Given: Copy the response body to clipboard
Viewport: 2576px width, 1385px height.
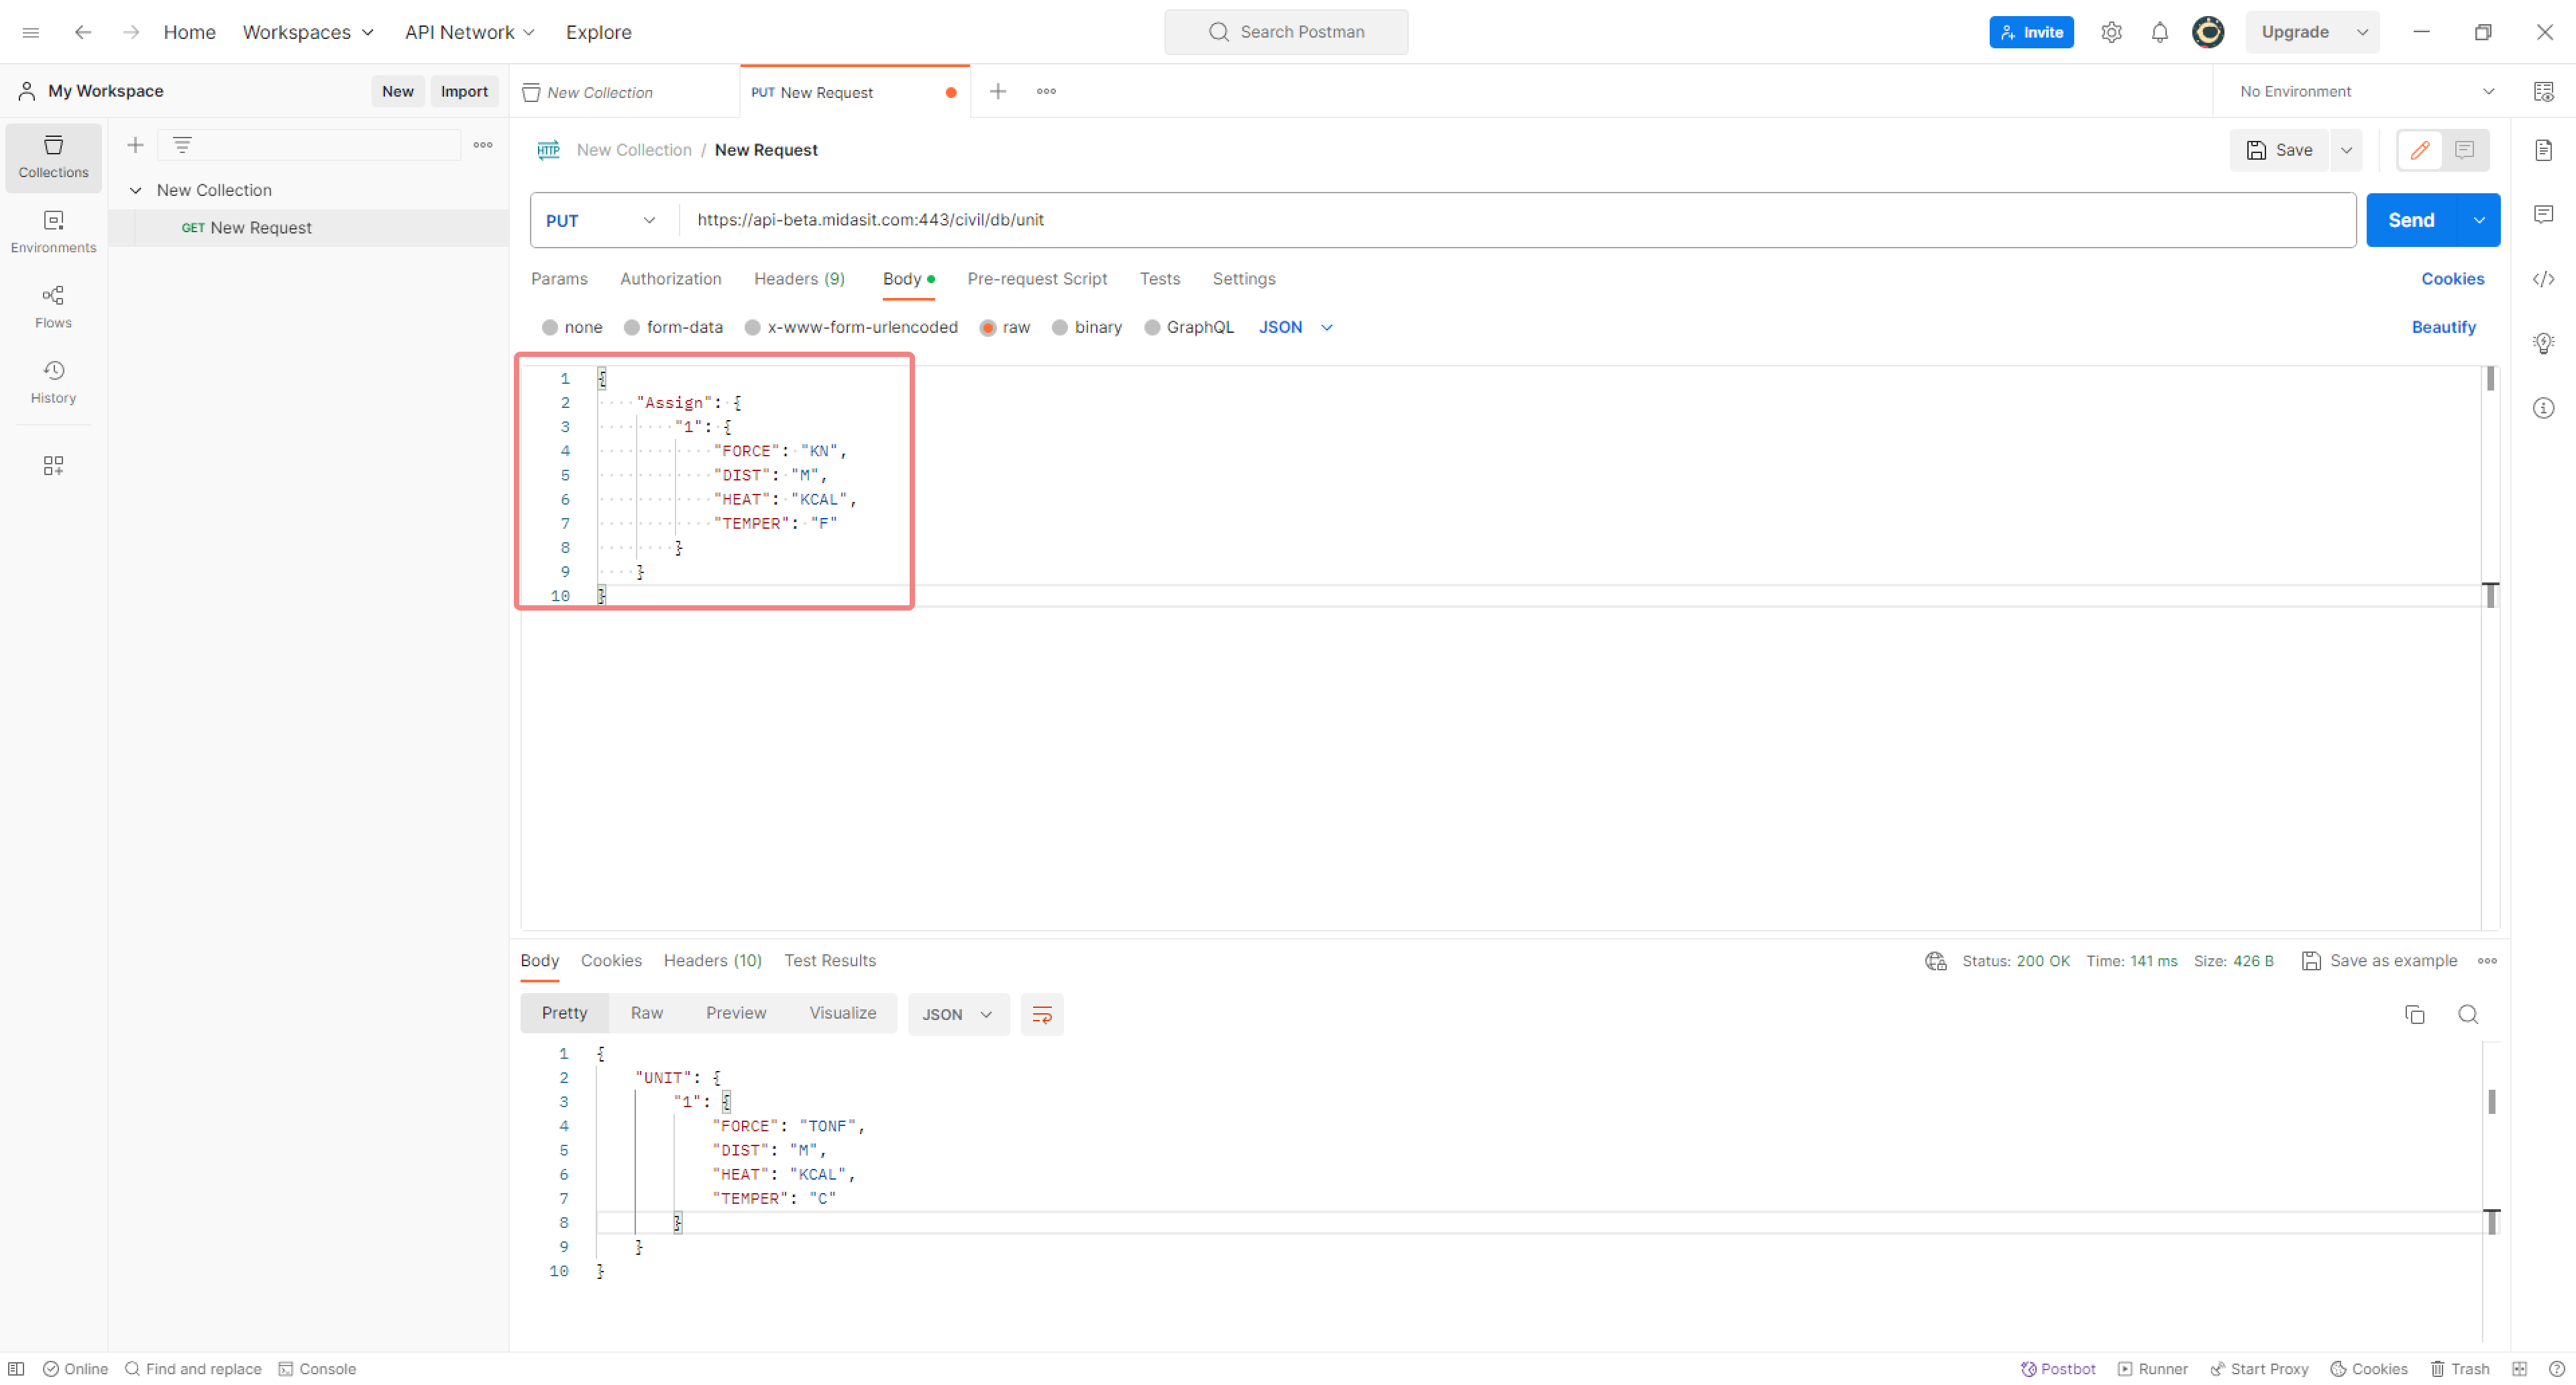Looking at the screenshot, I should tap(2414, 1014).
